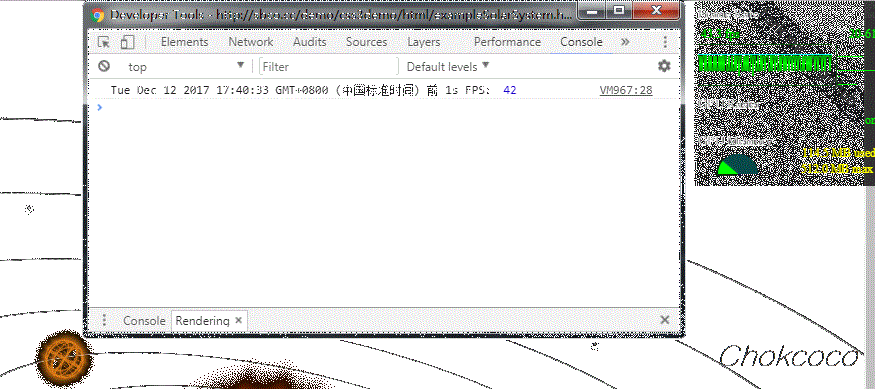Open the top execution context dropdown

(186, 66)
